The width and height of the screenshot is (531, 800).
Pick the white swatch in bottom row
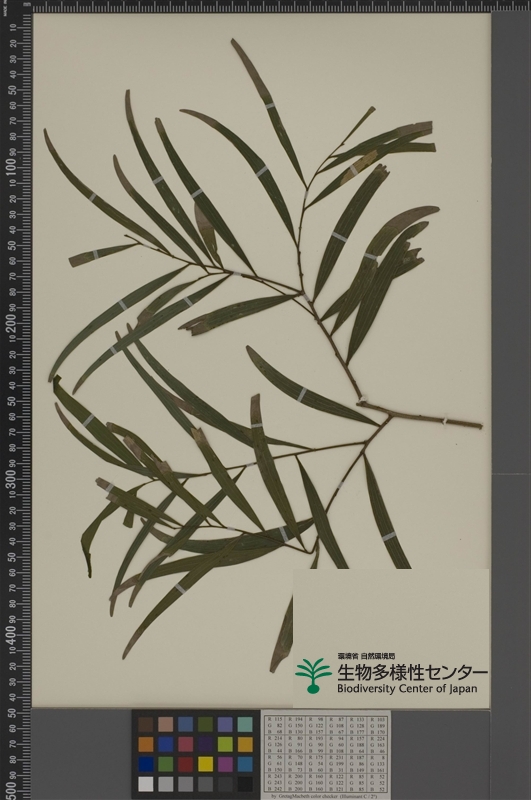point(145,784)
